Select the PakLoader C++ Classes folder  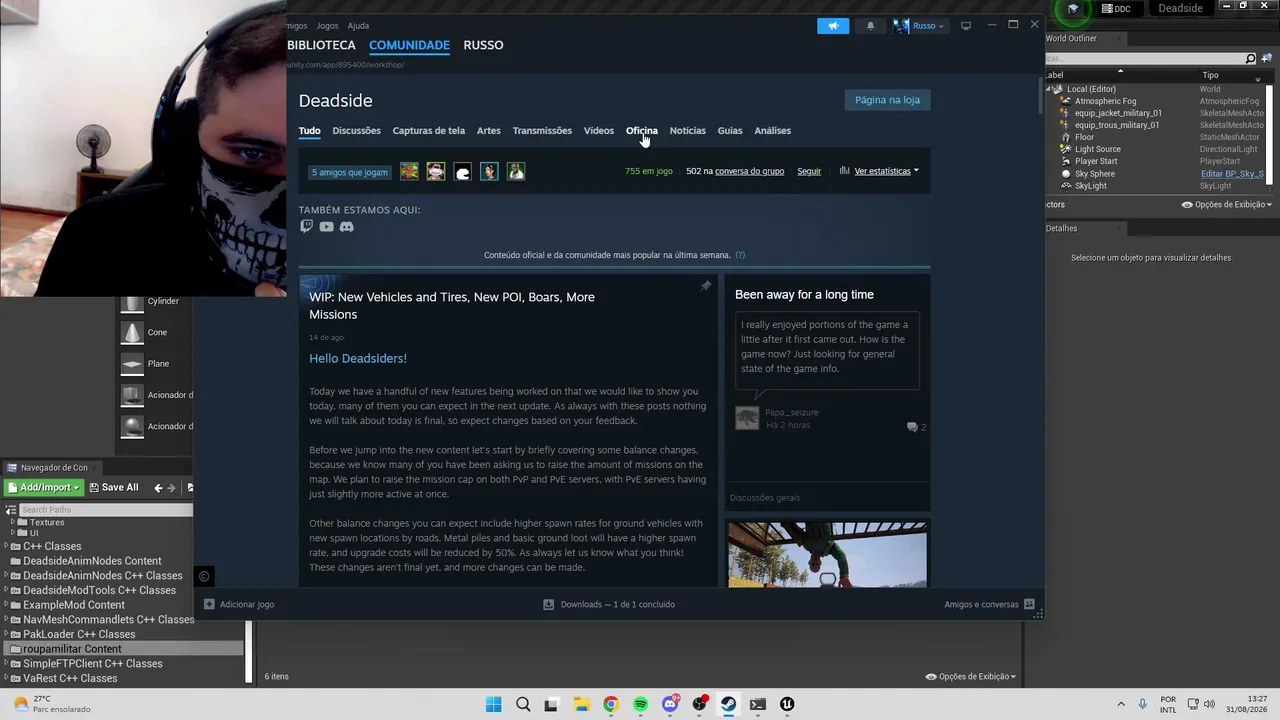pyautogui.click(x=79, y=634)
